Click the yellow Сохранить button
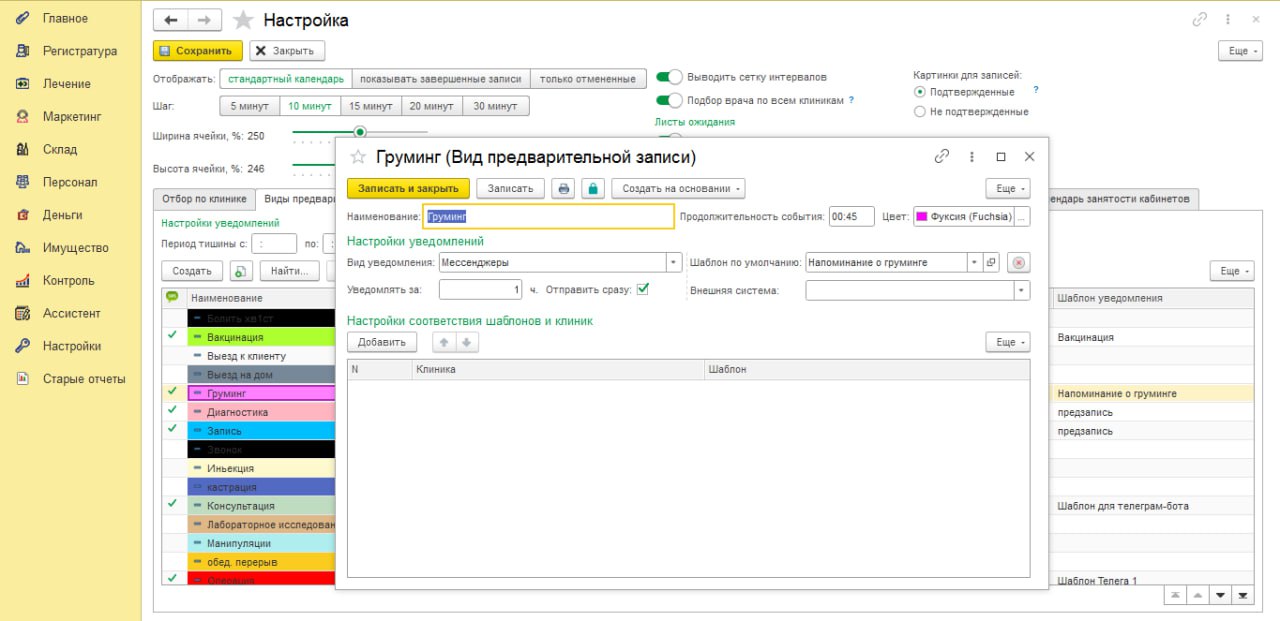The image size is (1280, 621). pos(198,51)
